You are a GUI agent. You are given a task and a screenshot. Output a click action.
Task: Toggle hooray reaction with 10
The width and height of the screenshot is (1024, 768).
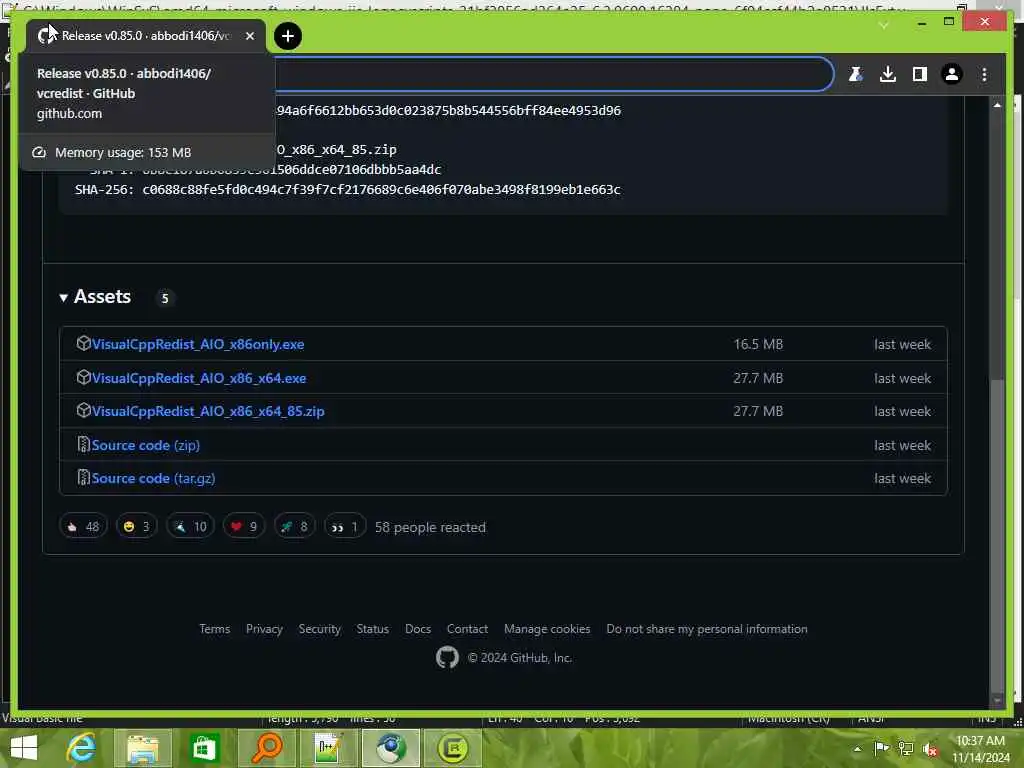pyautogui.click(x=191, y=526)
